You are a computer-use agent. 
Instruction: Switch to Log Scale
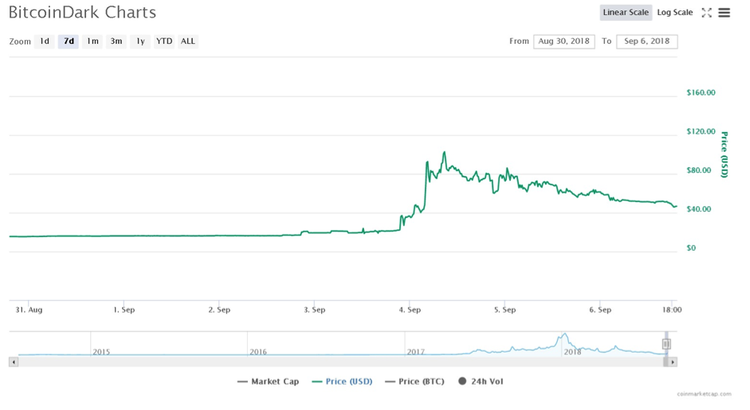674,12
